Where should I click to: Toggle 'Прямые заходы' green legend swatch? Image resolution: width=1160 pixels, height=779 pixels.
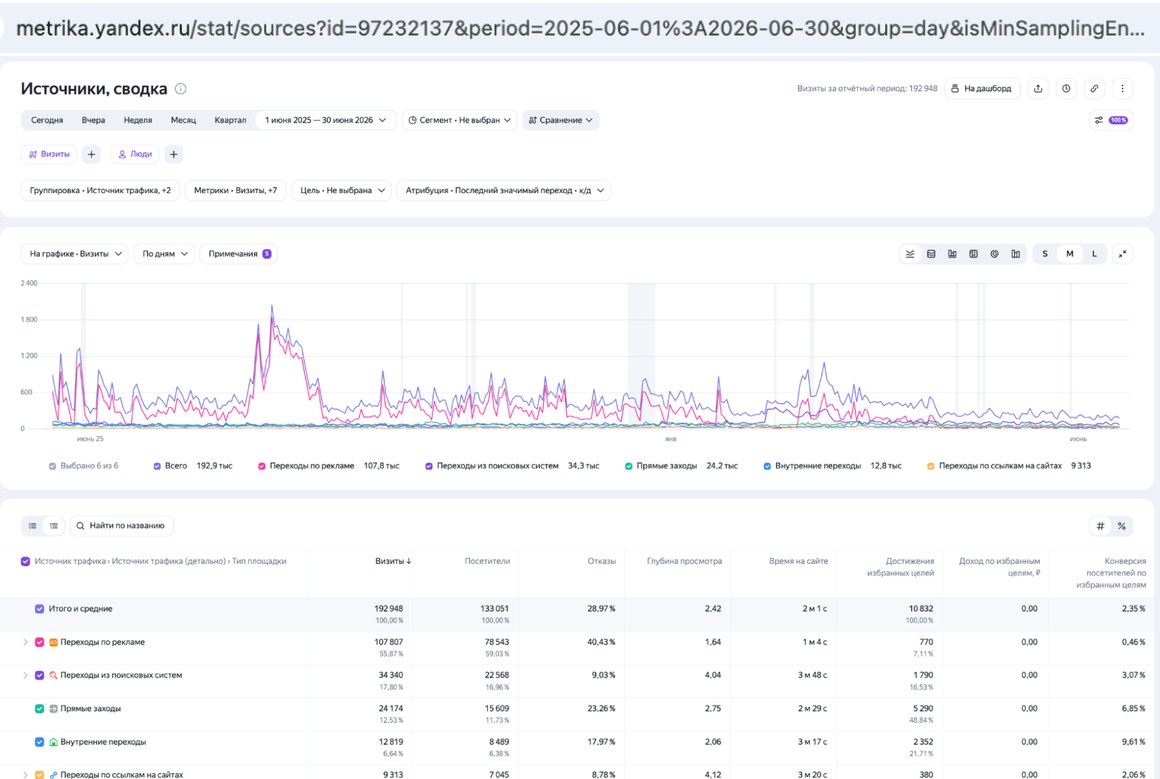coord(629,466)
